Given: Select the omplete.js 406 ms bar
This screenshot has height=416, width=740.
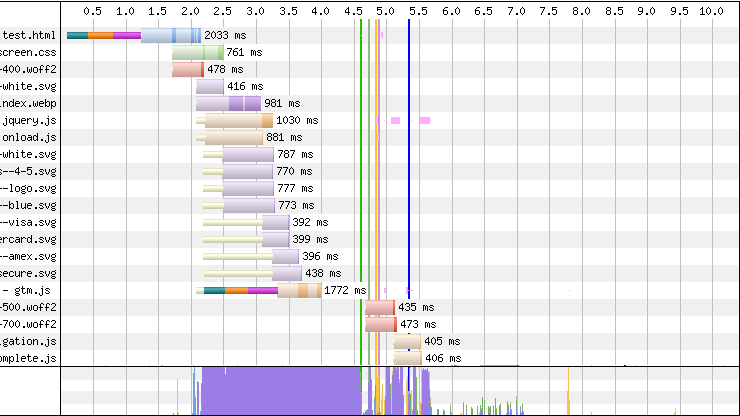Looking at the screenshot, I should [x=407, y=358].
